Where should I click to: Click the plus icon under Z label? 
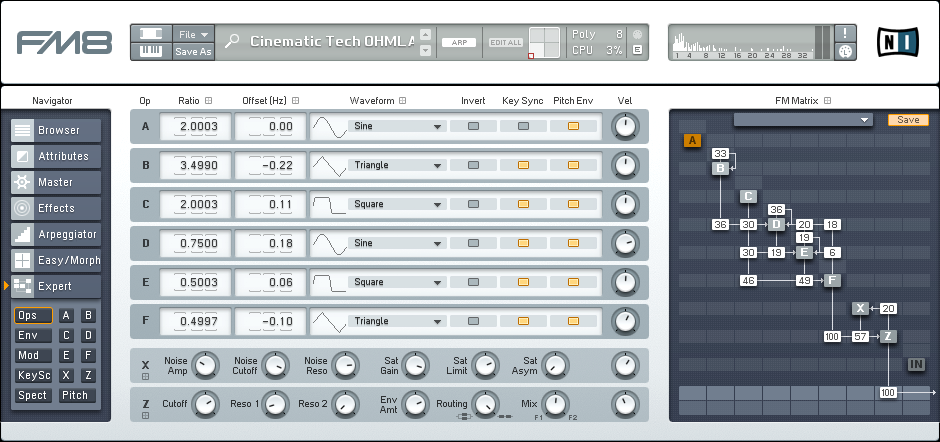point(145,416)
